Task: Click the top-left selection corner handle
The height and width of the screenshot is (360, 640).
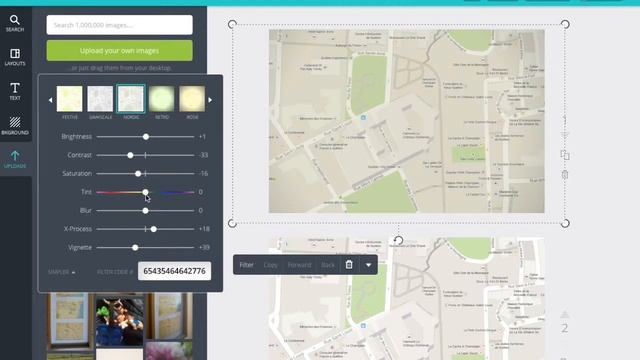Action: [x=232, y=24]
